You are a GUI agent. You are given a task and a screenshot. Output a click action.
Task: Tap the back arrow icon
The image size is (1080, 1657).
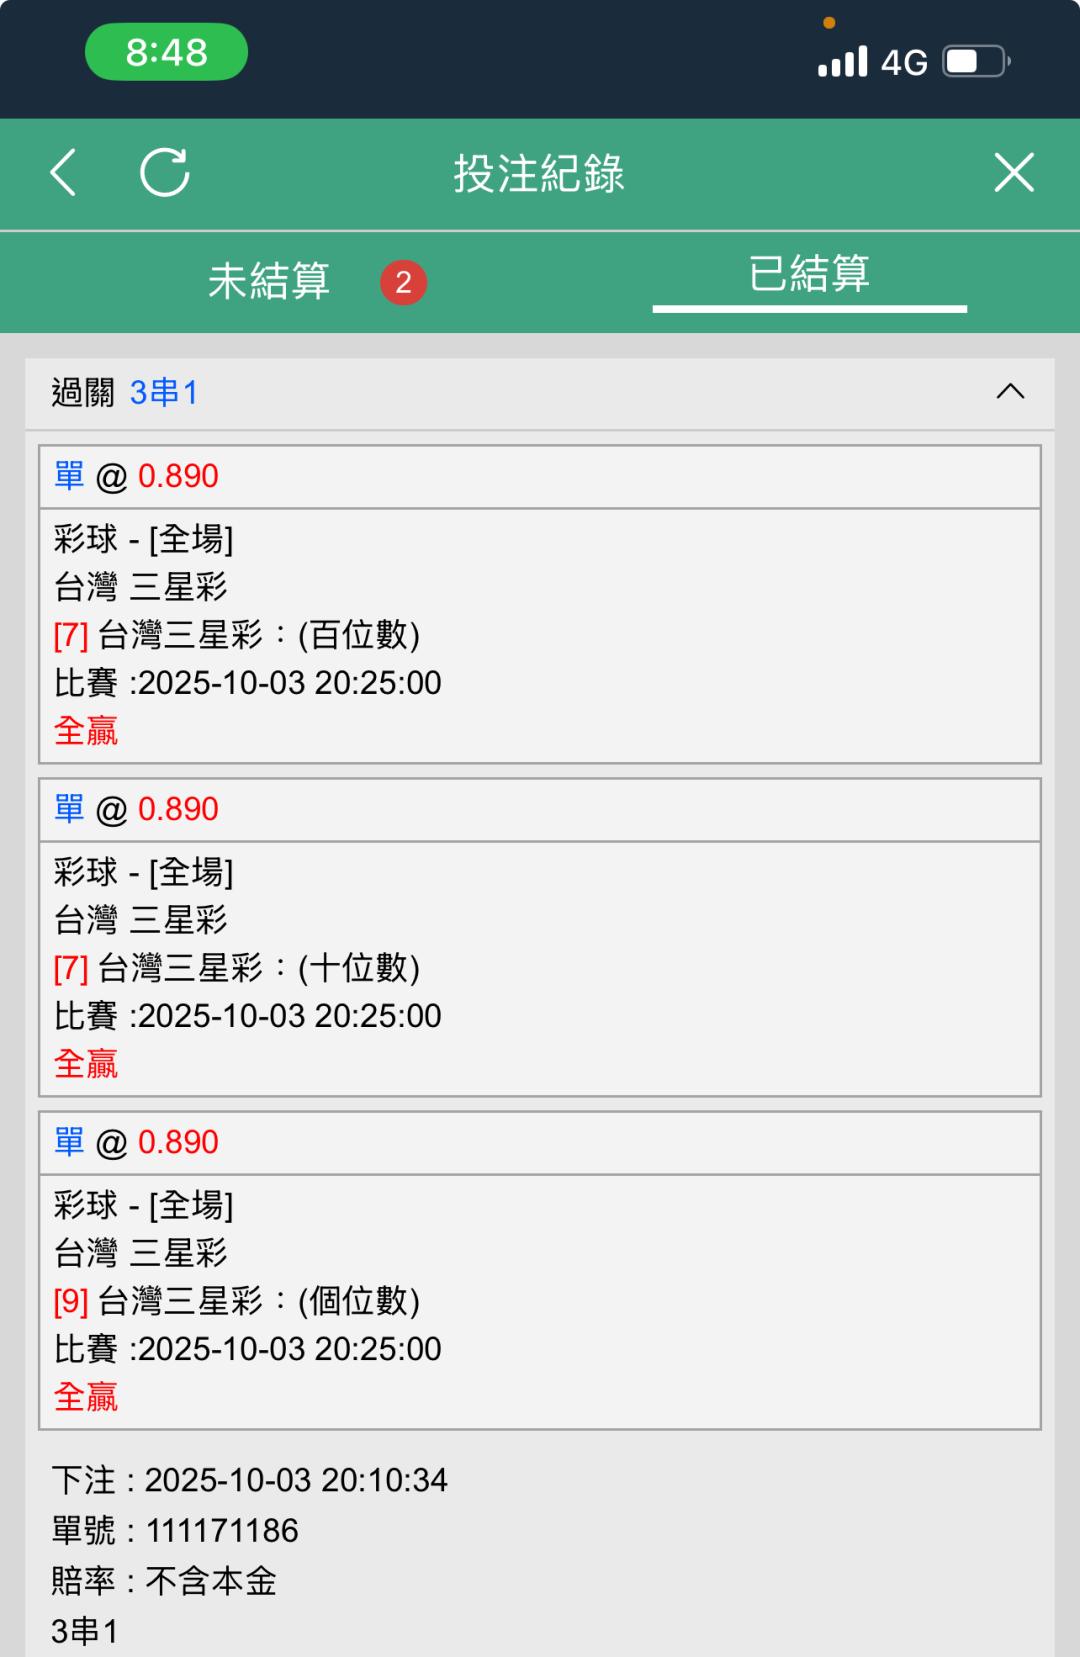point(63,173)
